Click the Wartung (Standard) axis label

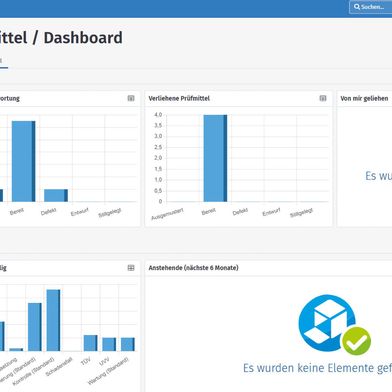click(108, 371)
